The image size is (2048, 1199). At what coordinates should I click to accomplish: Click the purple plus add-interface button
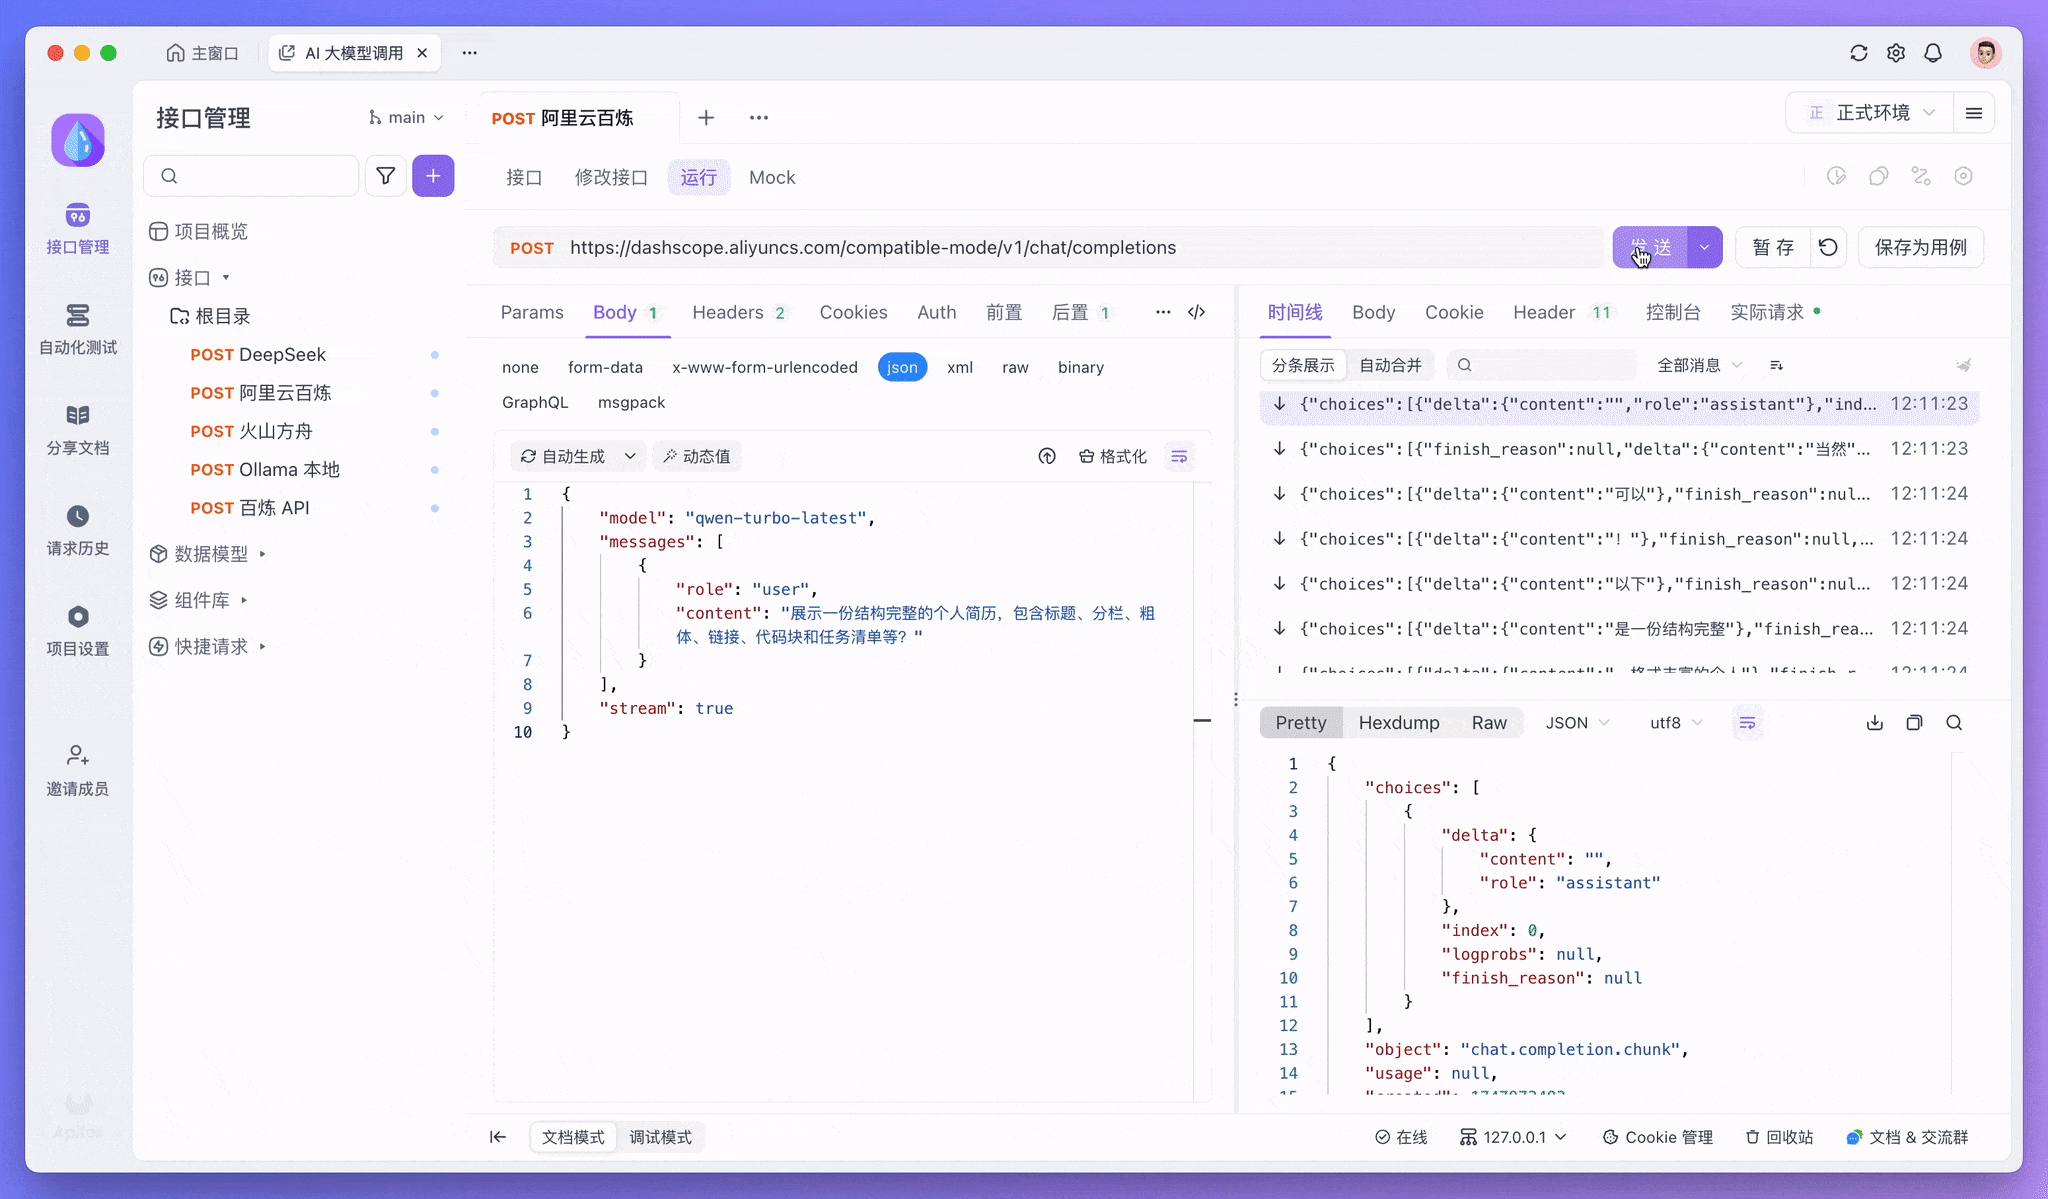click(433, 176)
